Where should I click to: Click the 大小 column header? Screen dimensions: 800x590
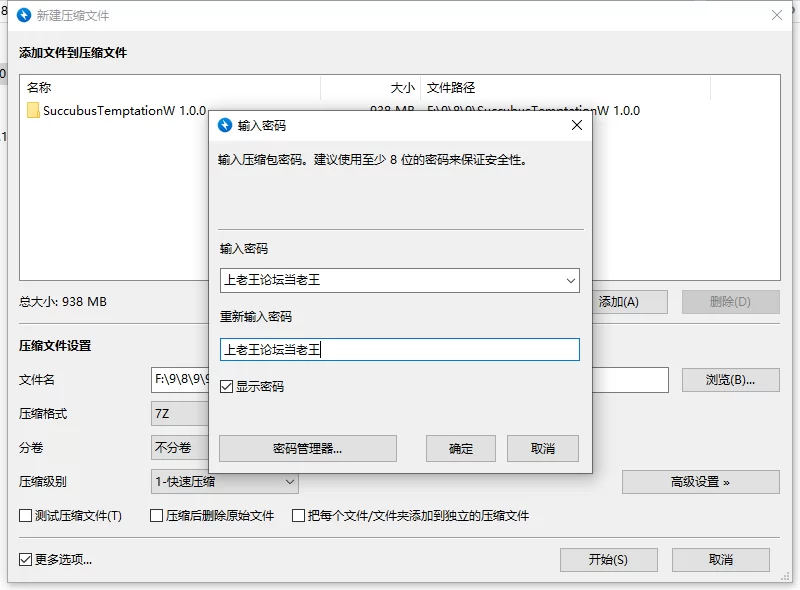coord(371,88)
